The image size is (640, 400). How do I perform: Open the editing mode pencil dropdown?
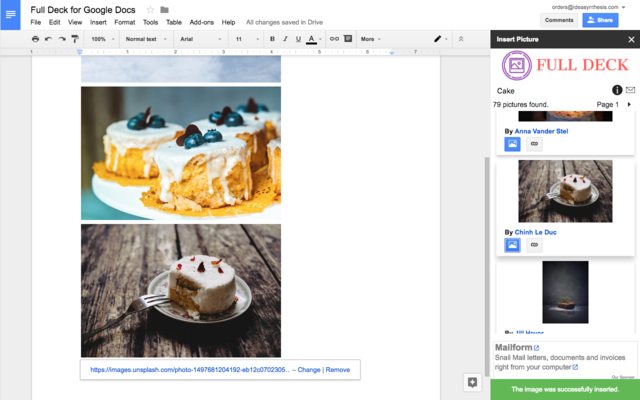(x=440, y=39)
